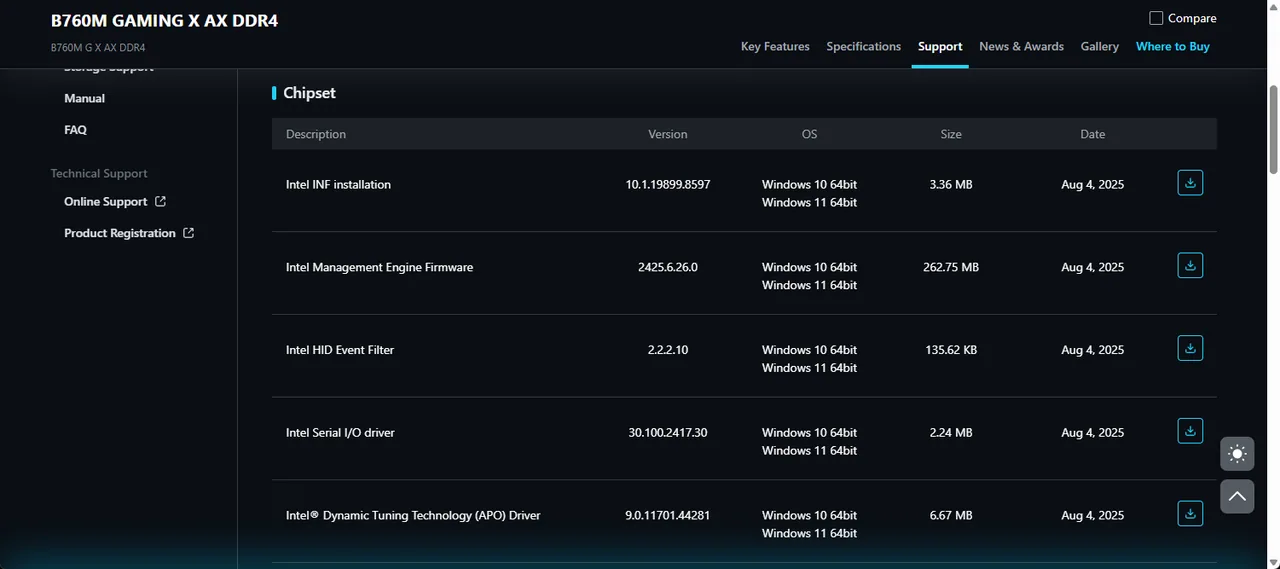The width and height of the screenshot is (1280, 569).
Task: Click 'Intel INF installation' description text
Action: (338, 185)
